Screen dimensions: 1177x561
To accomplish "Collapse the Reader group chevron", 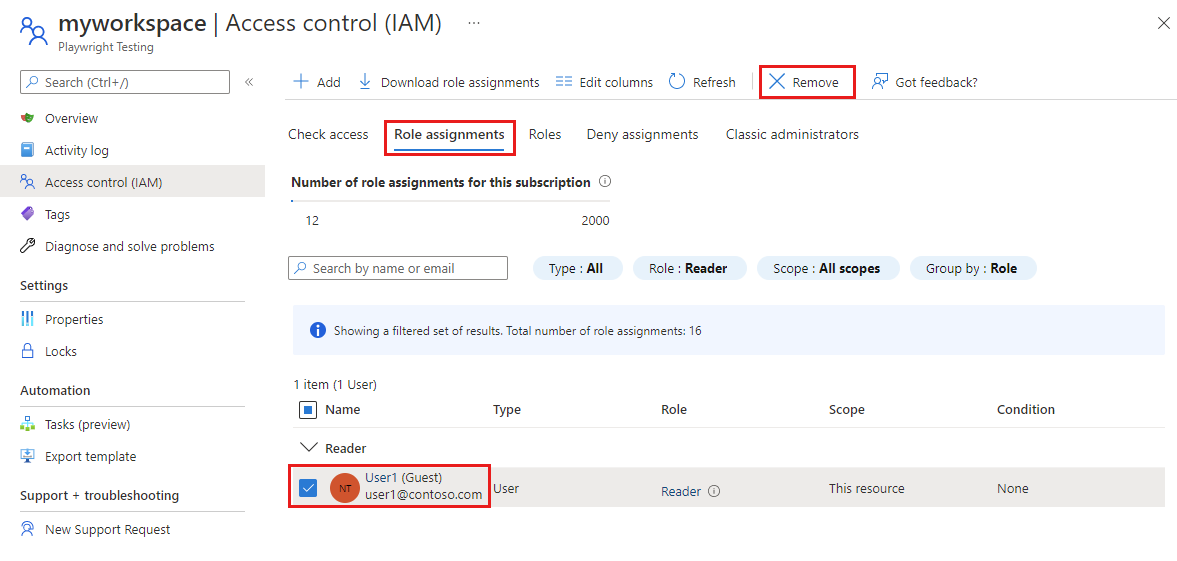I will point(308,448).
